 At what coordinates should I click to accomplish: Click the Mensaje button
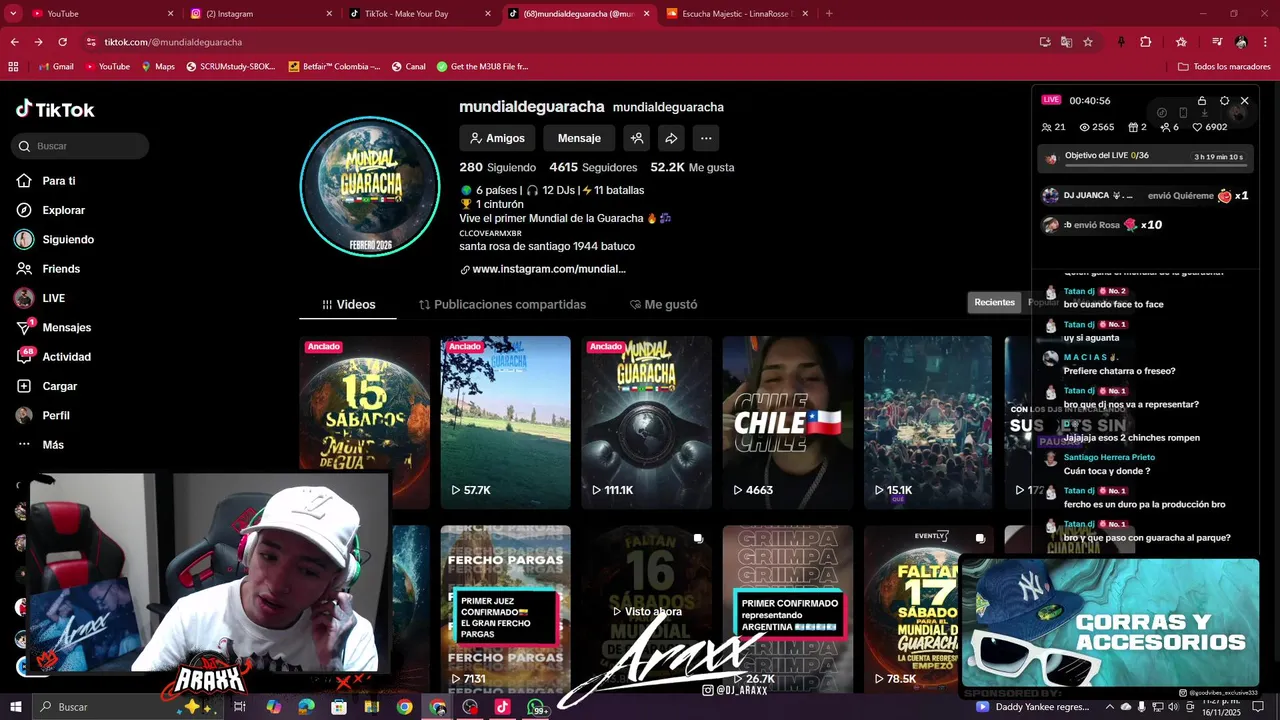pos(579,138)
